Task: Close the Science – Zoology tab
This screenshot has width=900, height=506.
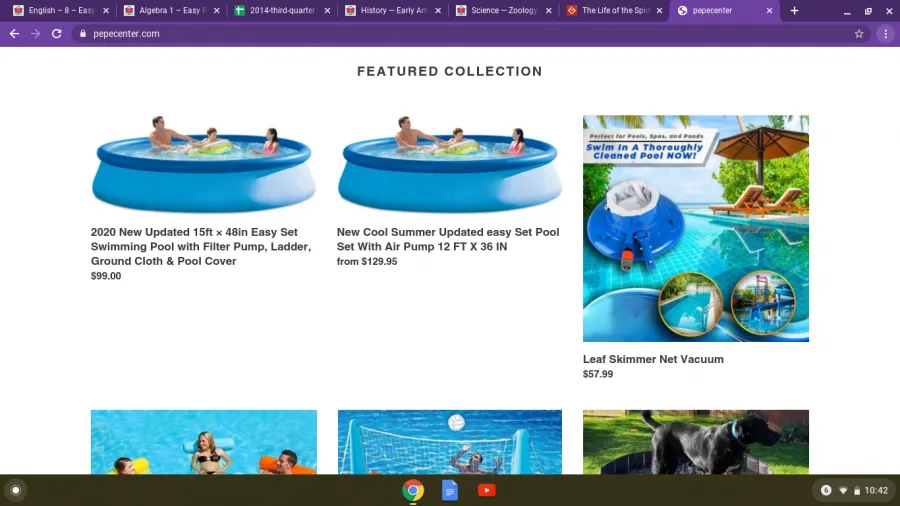Action: point(549,10)
